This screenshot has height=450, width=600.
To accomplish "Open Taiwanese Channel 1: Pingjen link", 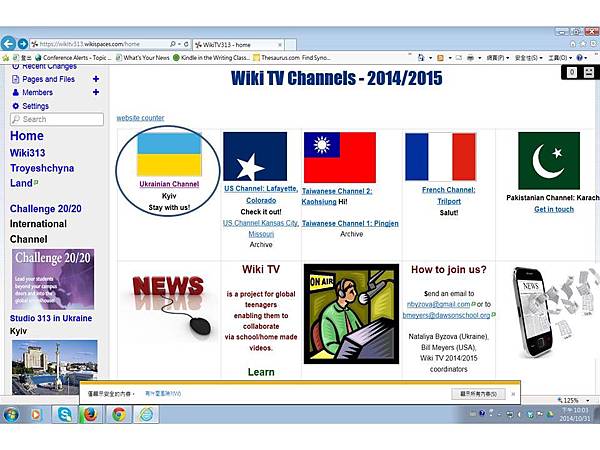I will [350, 223].
